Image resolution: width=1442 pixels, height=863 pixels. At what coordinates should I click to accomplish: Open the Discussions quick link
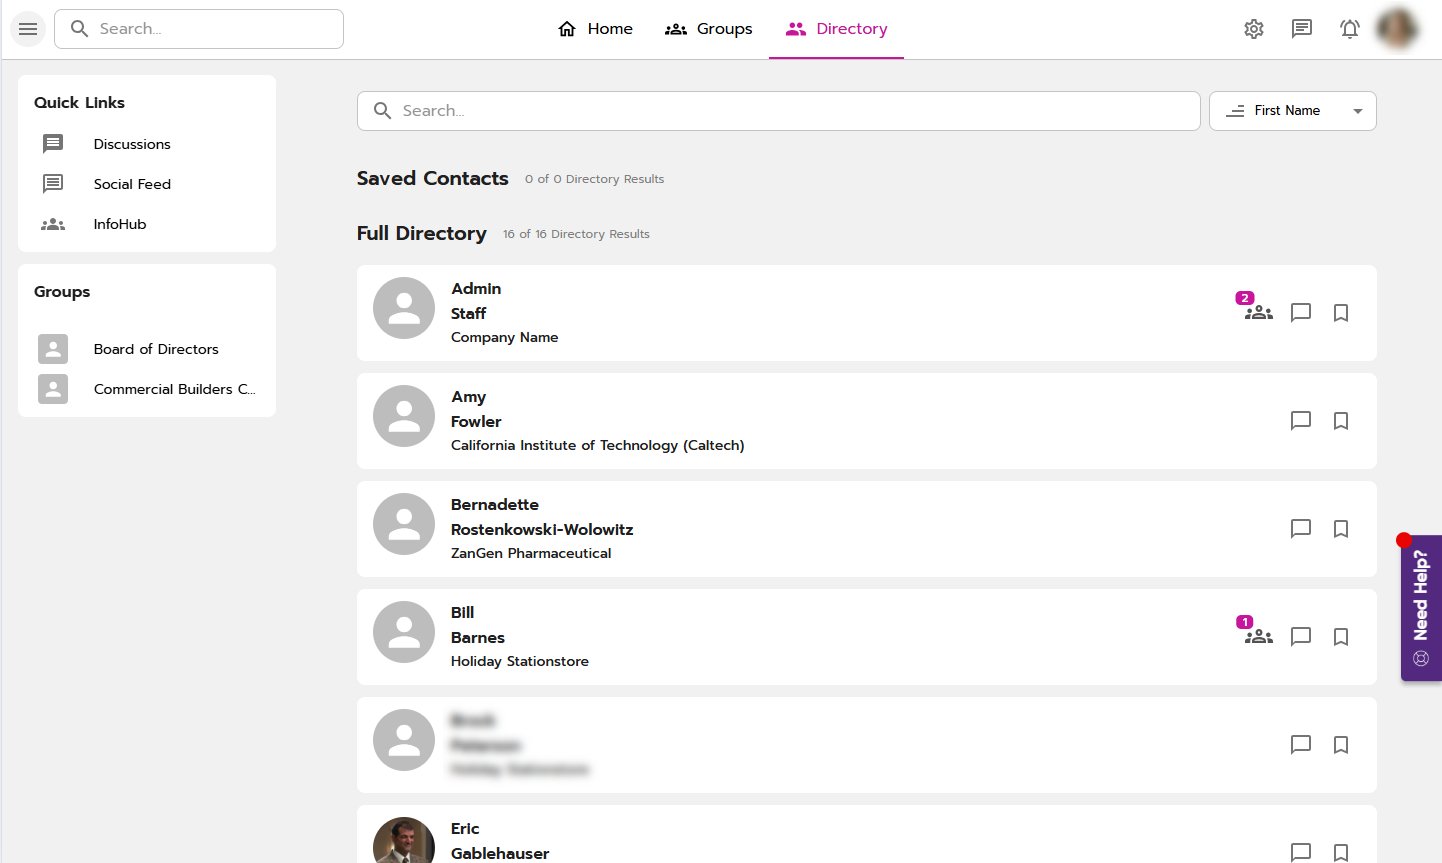pos(132,144)
